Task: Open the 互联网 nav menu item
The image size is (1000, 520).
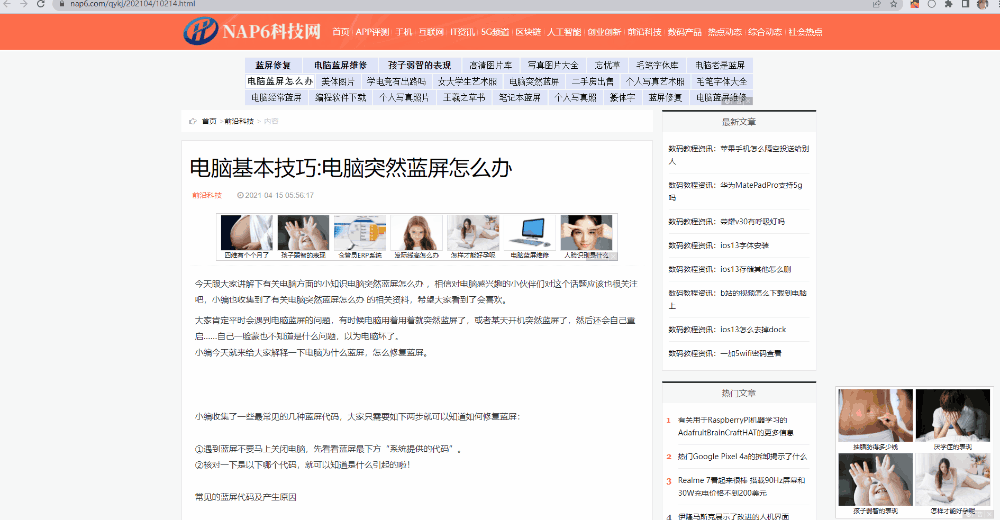Action: (x=431, y=32)
